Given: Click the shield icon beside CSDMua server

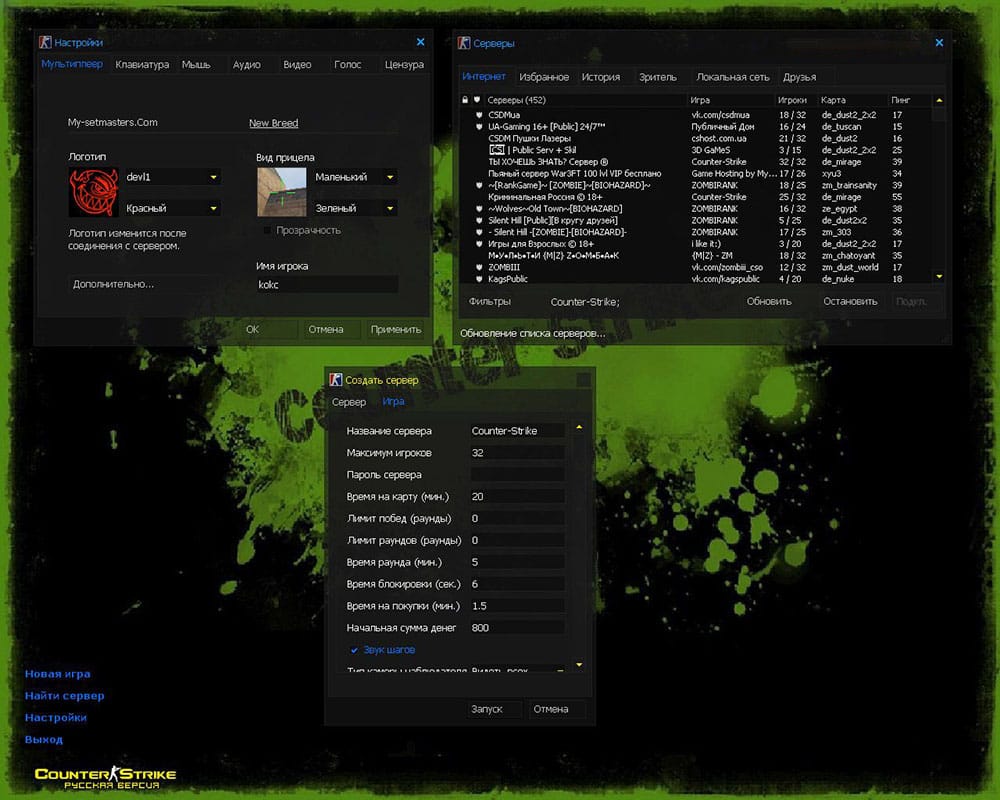Looking at the screenshot, I should [479, 115].
